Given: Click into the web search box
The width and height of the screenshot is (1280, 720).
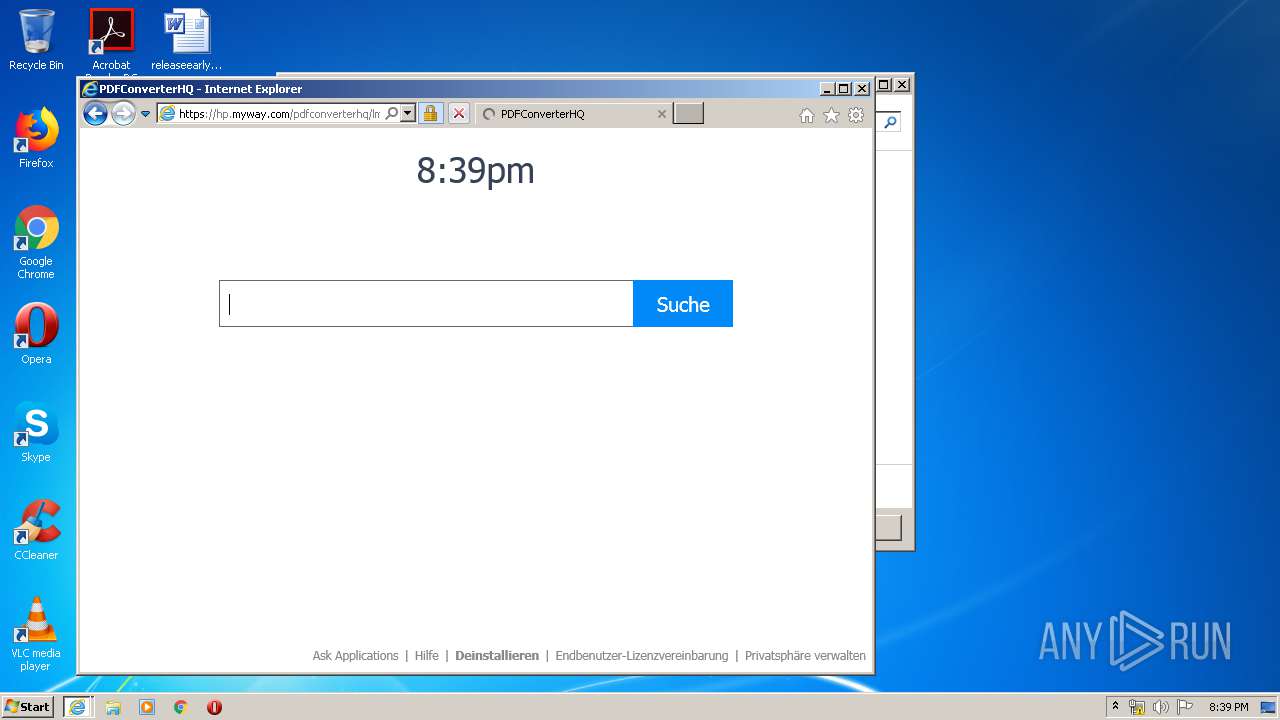Looking at the screenshot, I should click(426, 304).
